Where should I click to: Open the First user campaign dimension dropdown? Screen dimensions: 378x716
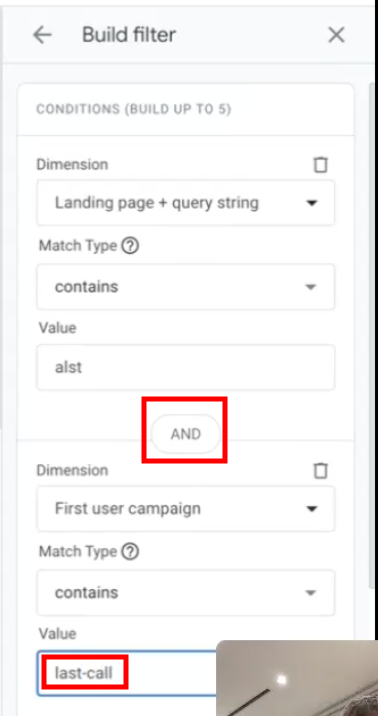(x=186, y=509)
